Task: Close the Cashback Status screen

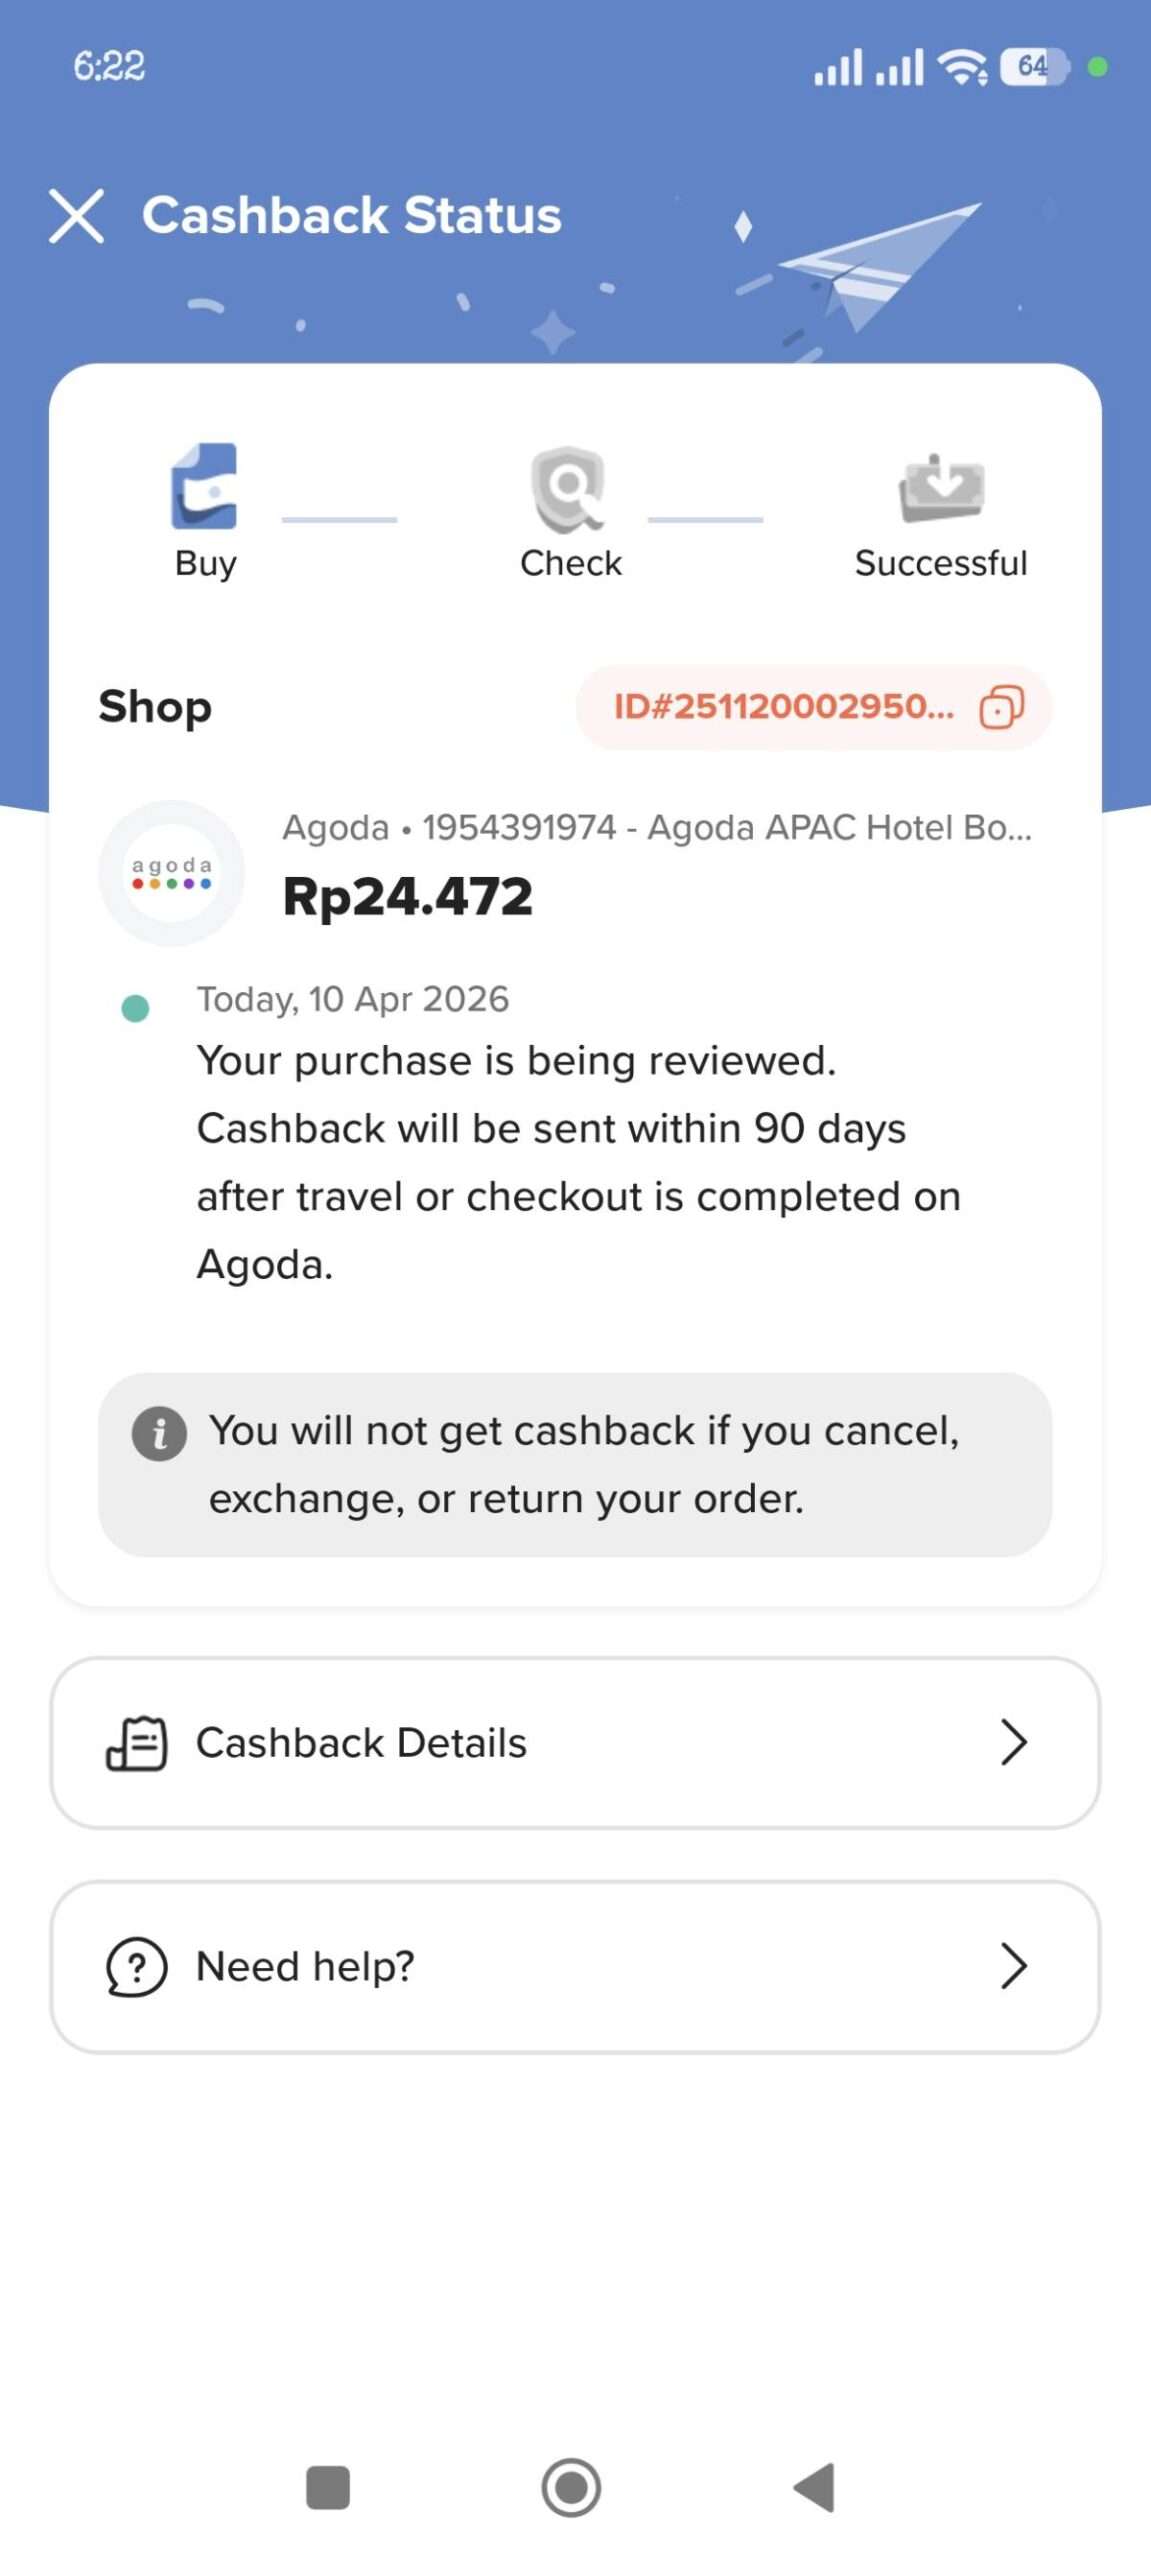Action: pyautogui.click(x=76, y=216)
